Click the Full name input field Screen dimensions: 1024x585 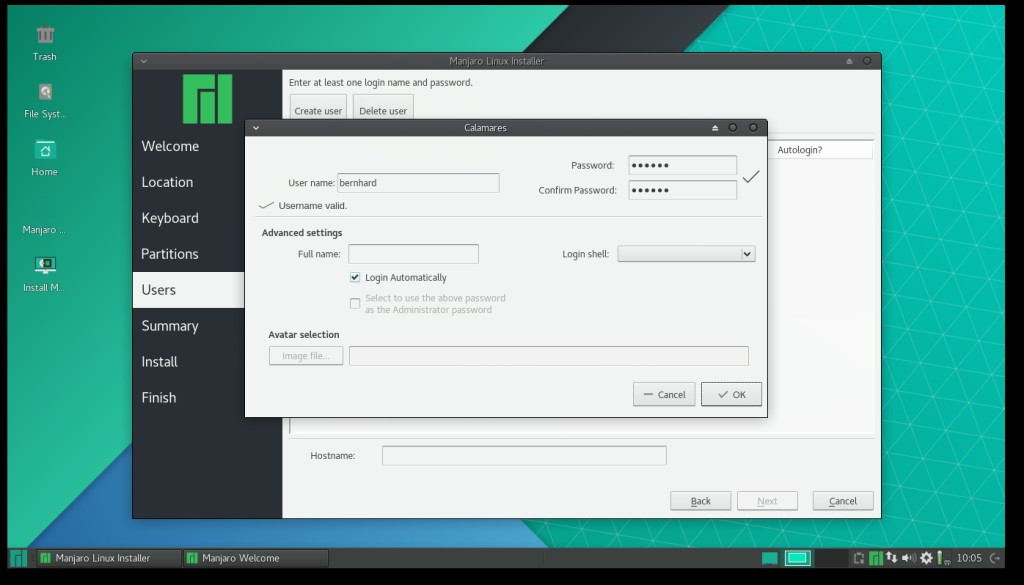click(413, 254)
